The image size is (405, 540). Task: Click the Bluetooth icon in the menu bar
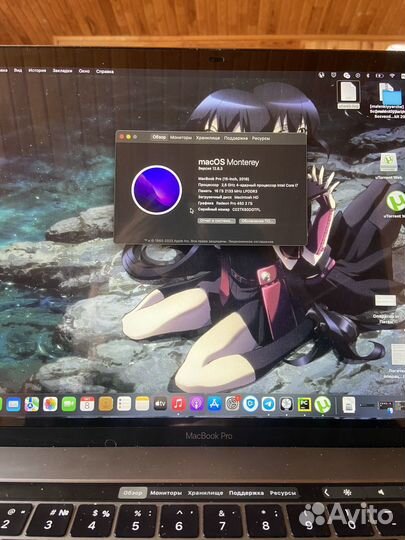(367, 75)
